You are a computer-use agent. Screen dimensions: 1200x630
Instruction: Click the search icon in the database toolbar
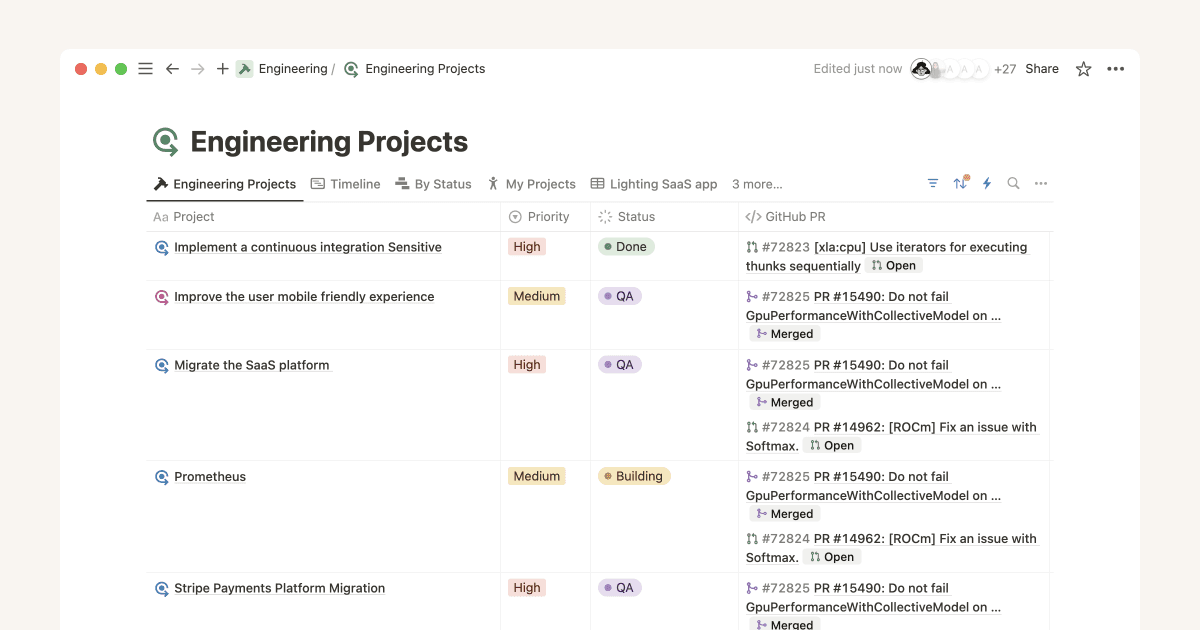tap(1013, 183)
